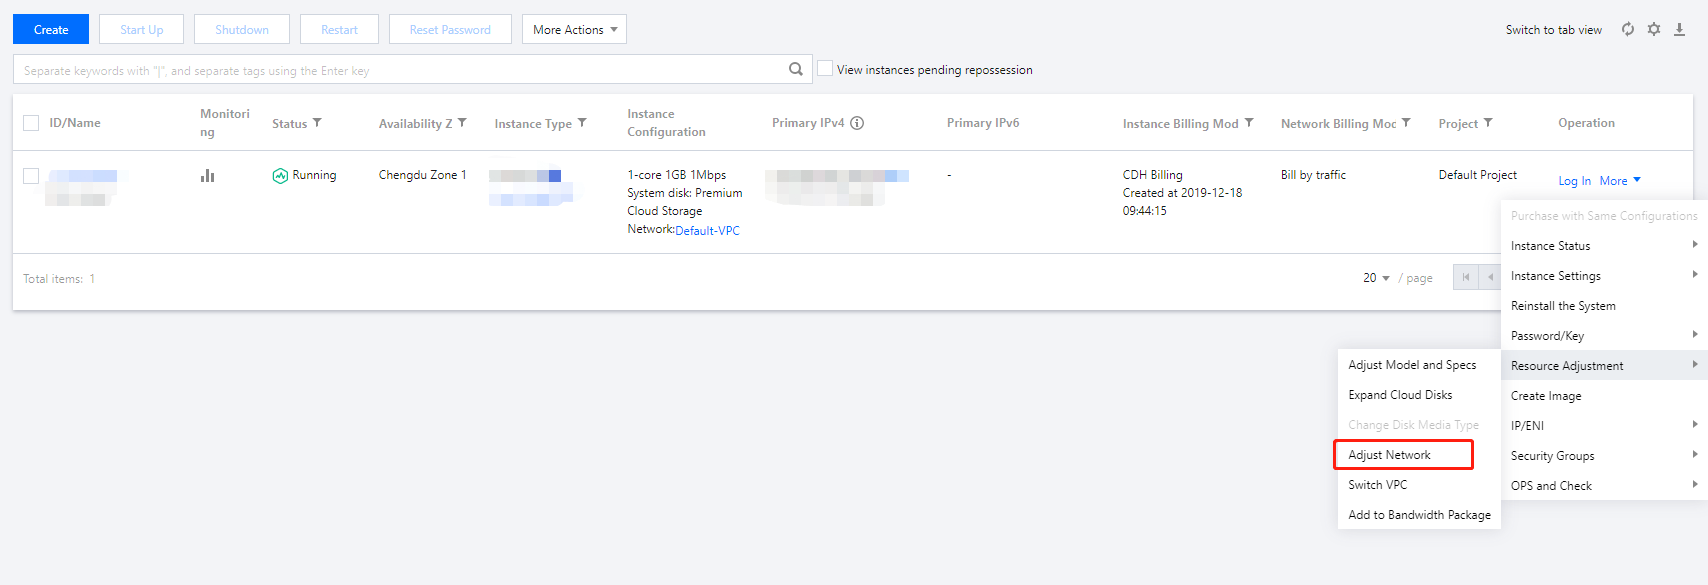
Task: Click the keyword search input field
Action: (400, 70)
